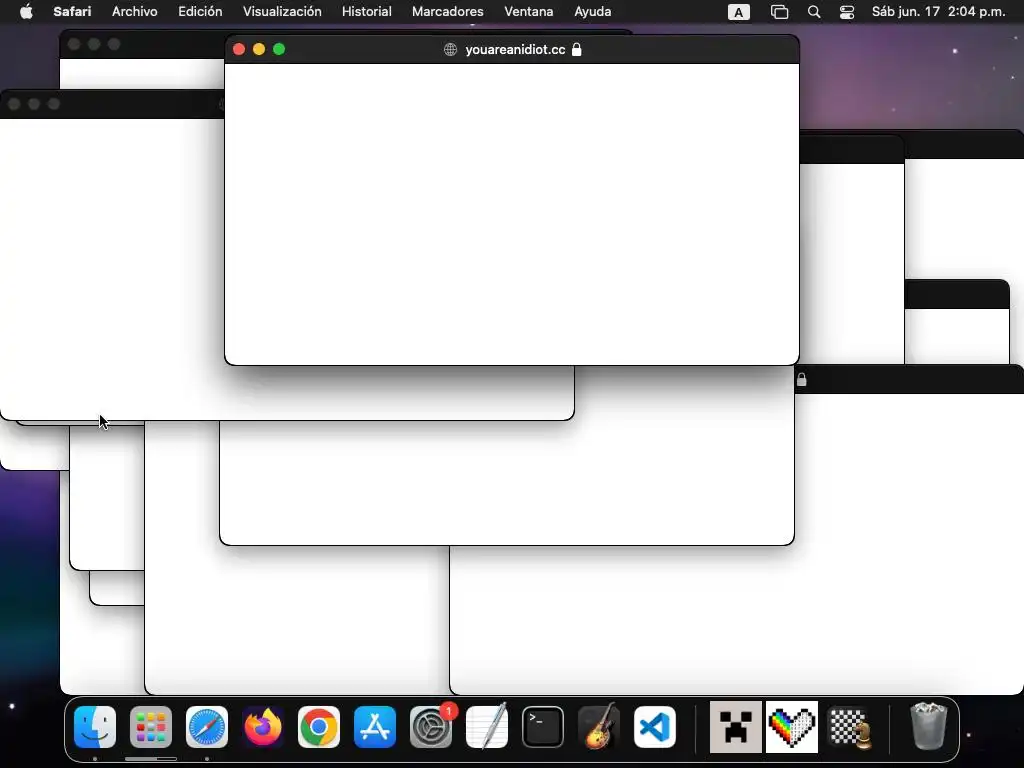This screenshot has width=1024, height=768.
Task: Open the Safari application menu
Action: point(72,11)
